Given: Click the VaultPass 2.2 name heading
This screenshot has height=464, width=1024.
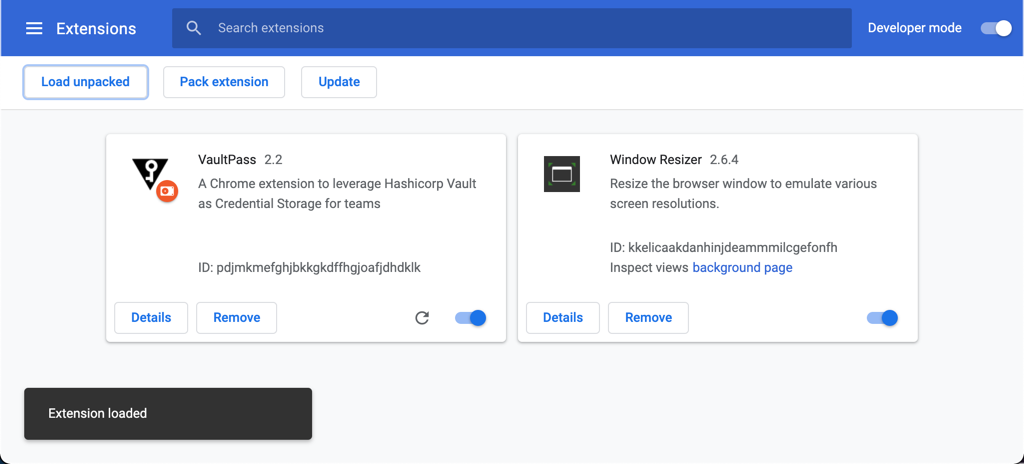Looking at the screenshot, I should 240,159.
